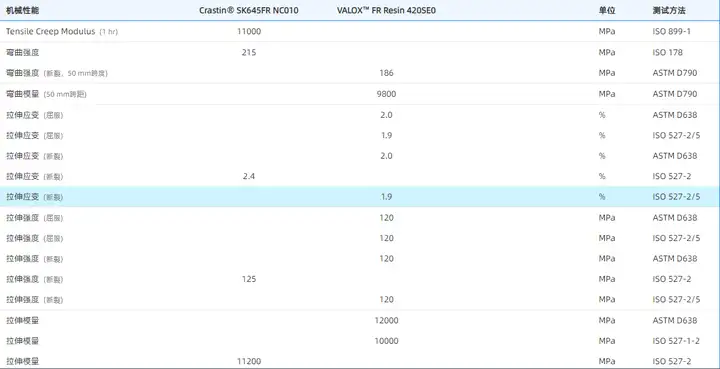Click 120 in 拉伸强度 (屈服) ISO 527-2/5 row
720x369 pixels.
coord(387,238)
